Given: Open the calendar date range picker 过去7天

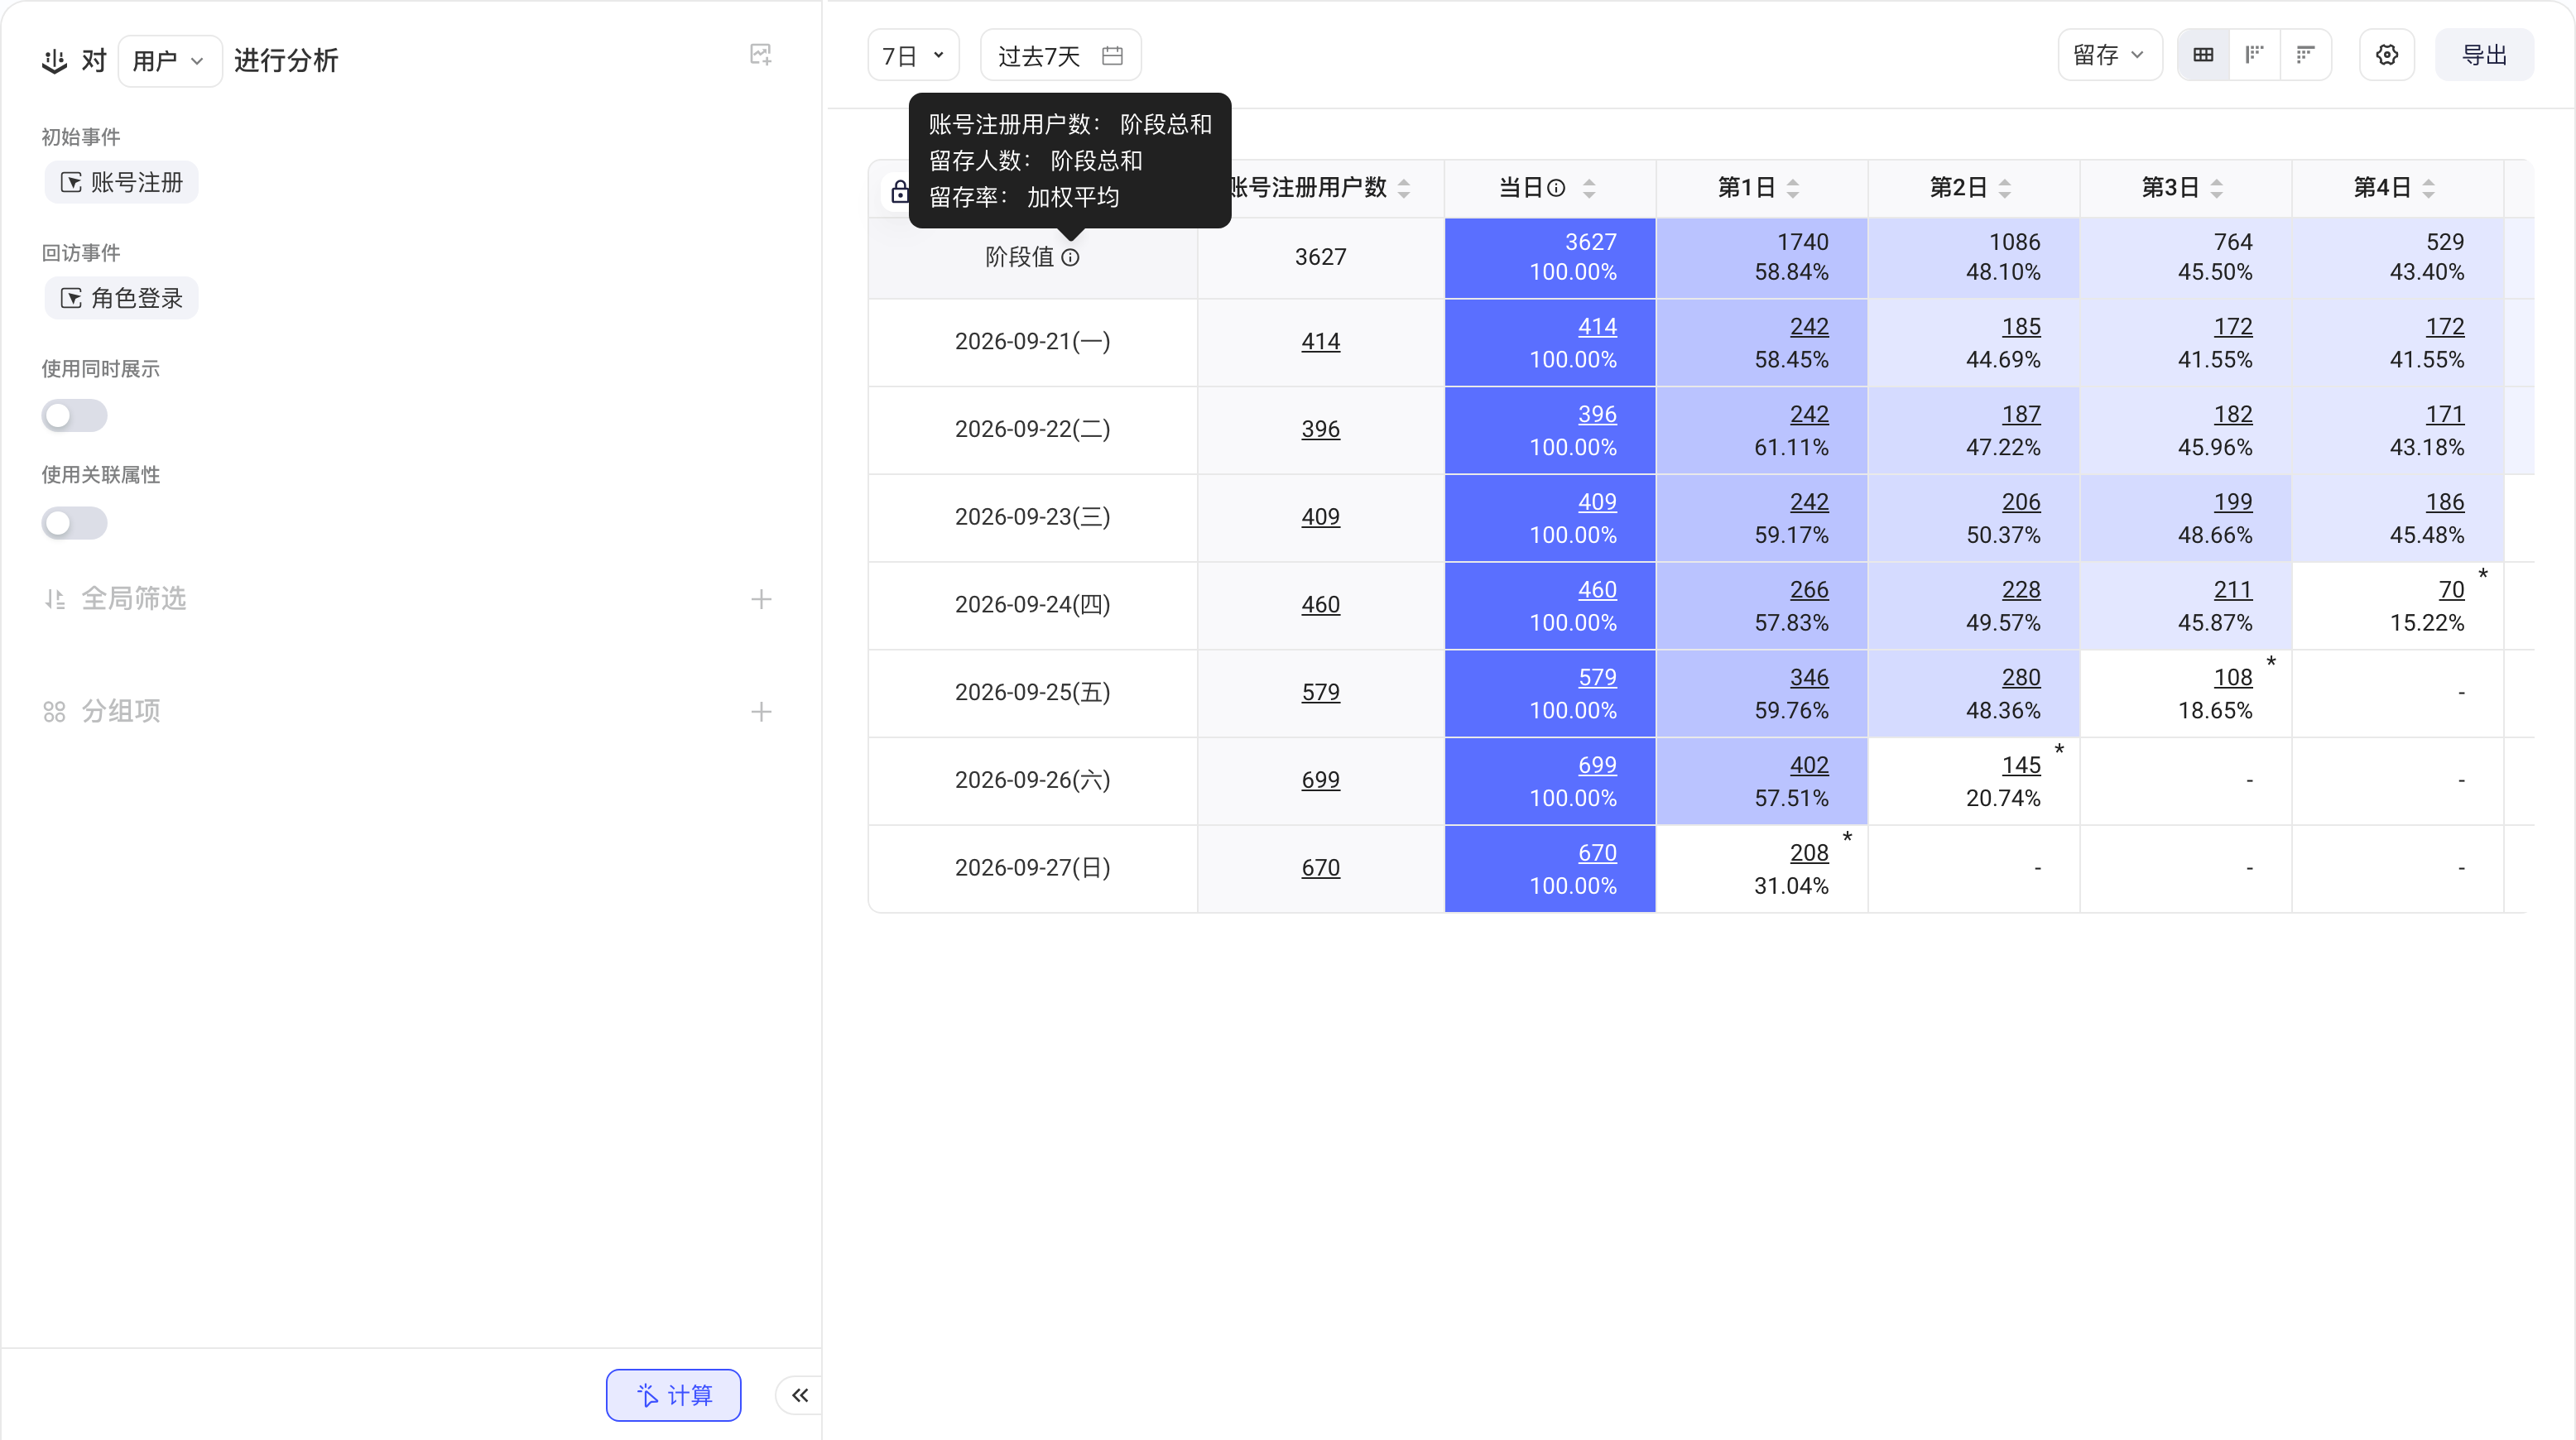Looking at the screenshot, I should tap(1060, 55).
